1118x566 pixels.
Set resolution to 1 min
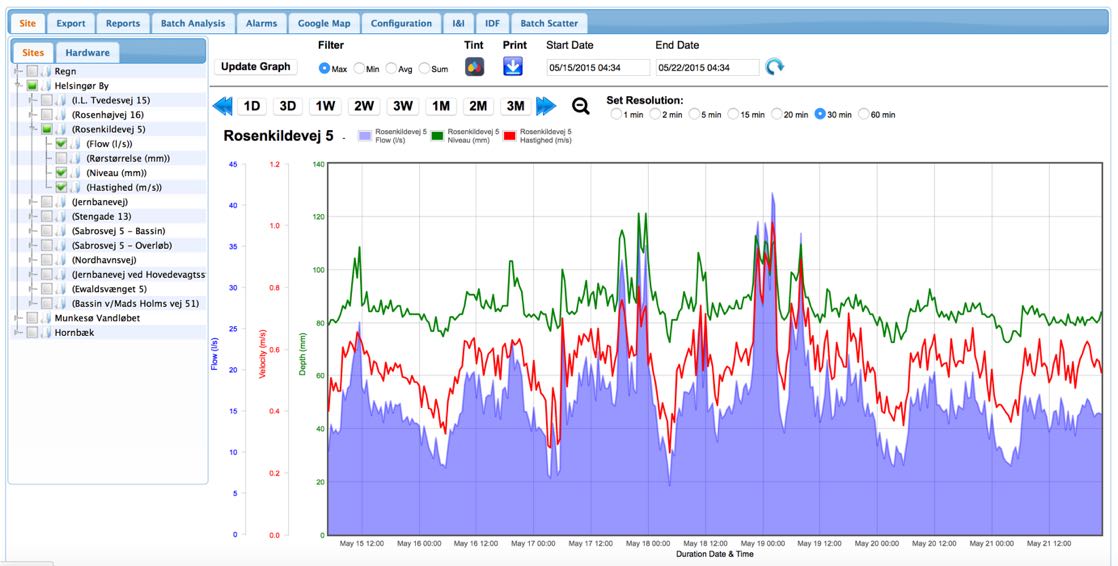(616, 114)
